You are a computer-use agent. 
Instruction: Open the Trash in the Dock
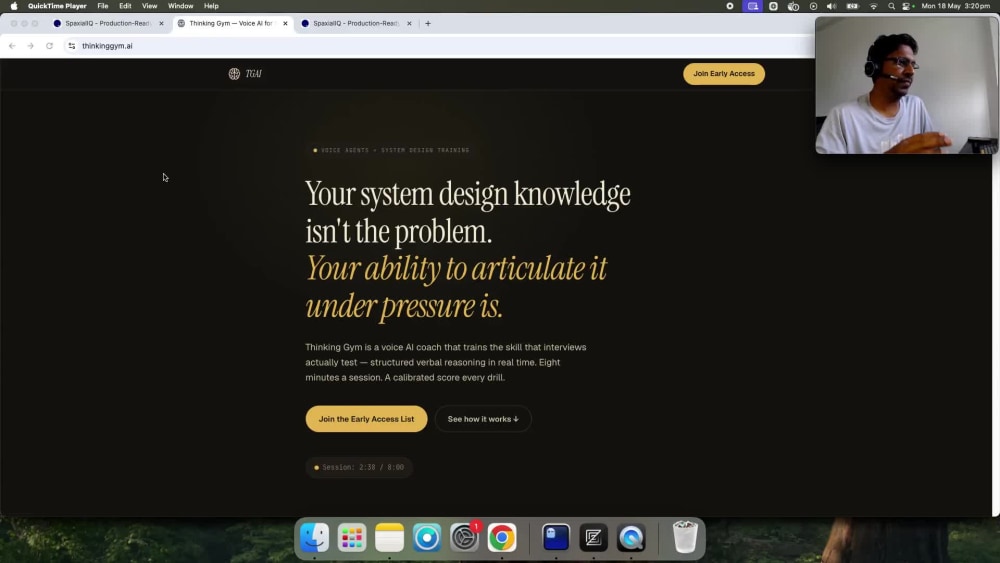click(x=685, y=537)
